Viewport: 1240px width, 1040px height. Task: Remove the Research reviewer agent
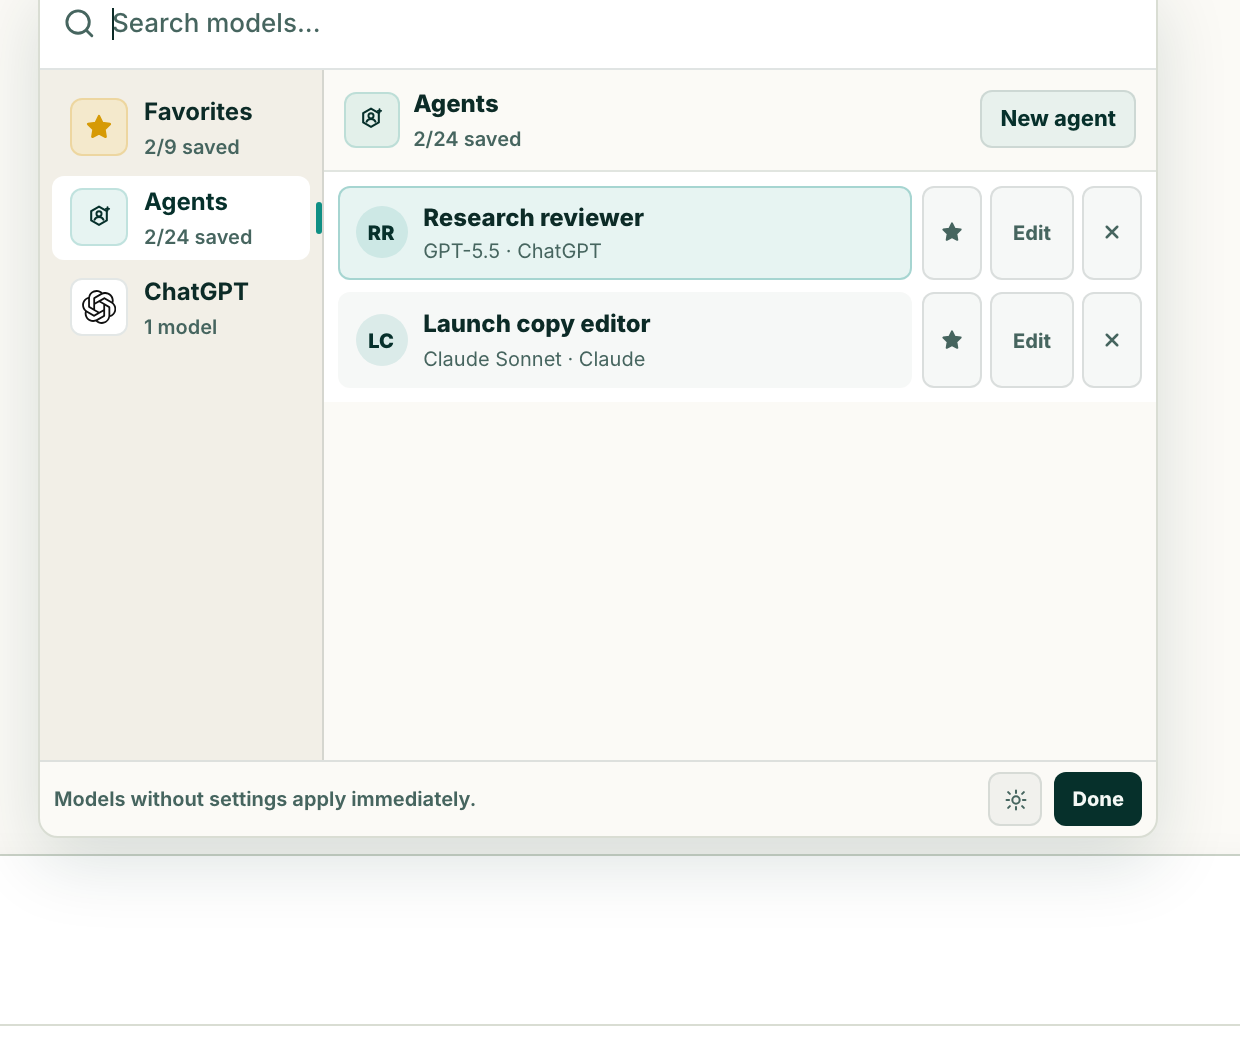tap(1112, 233)
